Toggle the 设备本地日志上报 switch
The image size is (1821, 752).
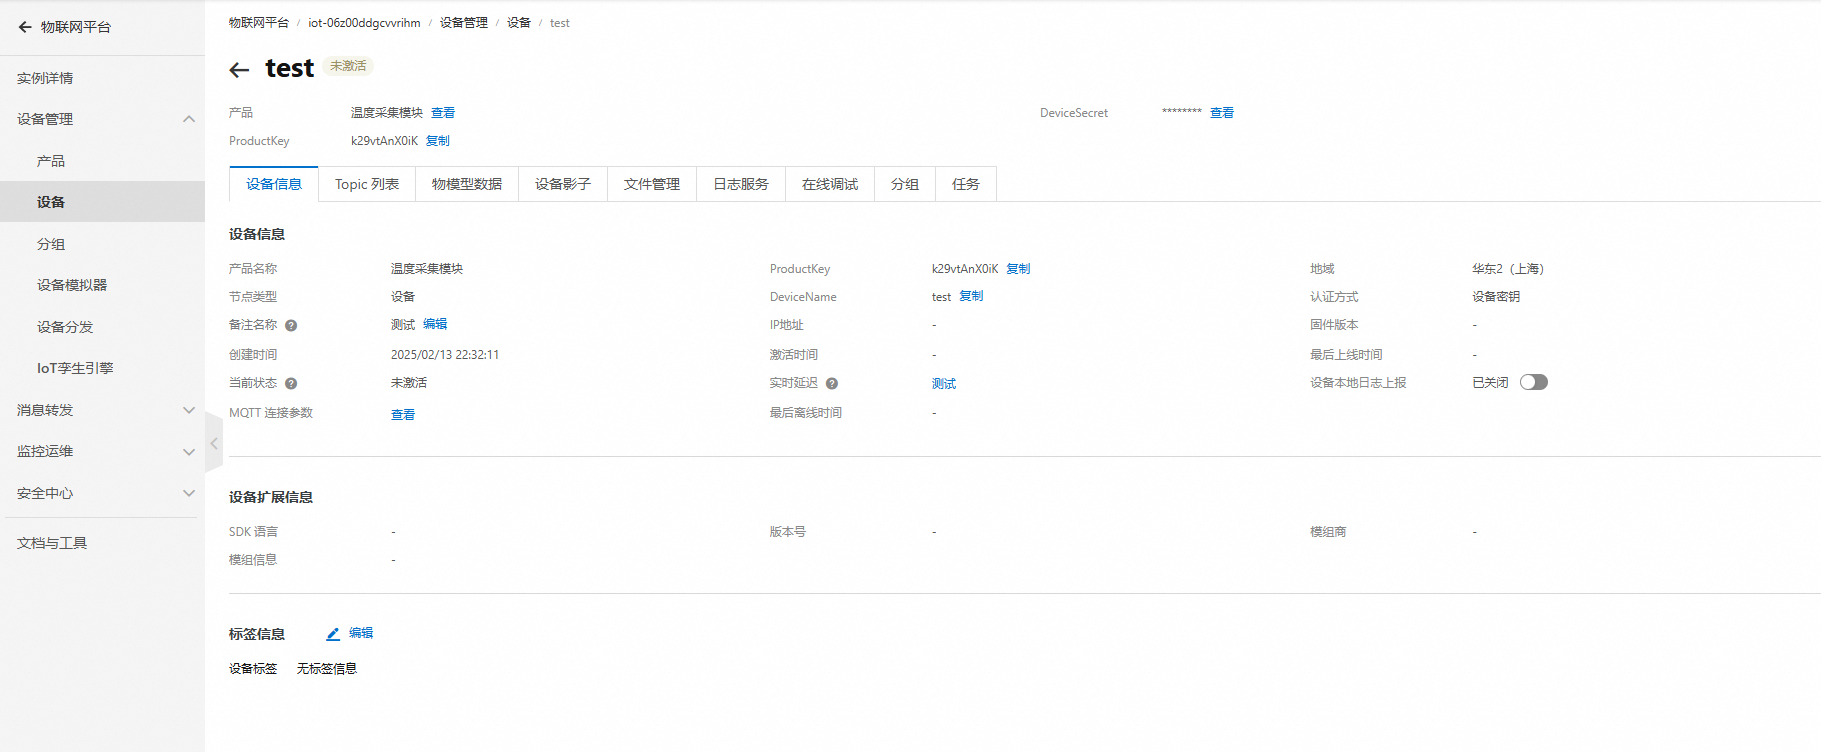(x=1533, y=382)
